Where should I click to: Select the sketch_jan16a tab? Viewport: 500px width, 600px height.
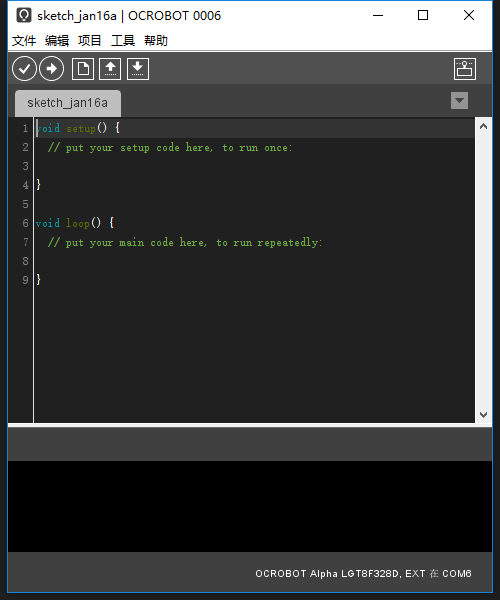(68, 103)
